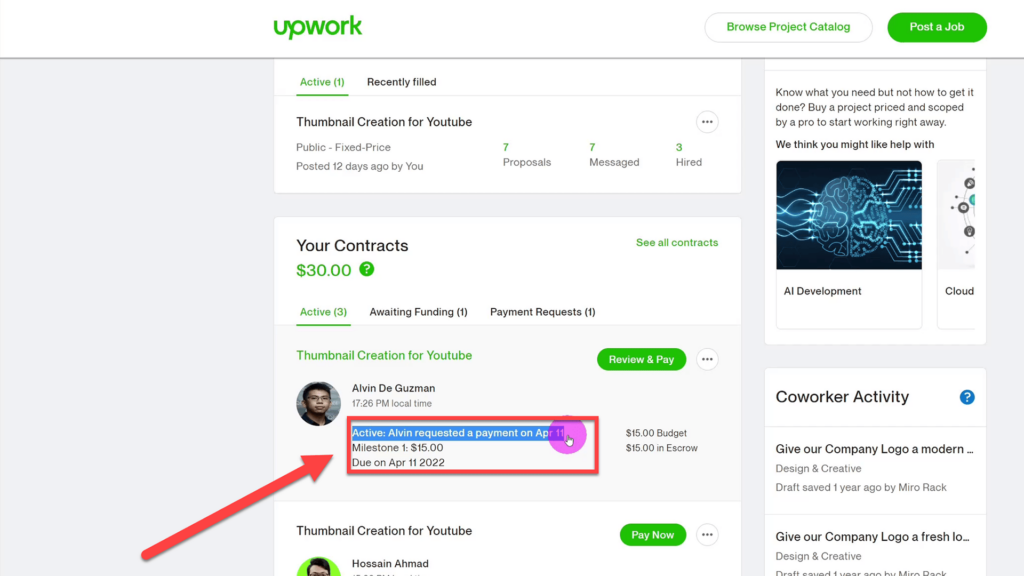Click Alvin De Guzman name
The image size is (1024, 576).
point(393,388)
